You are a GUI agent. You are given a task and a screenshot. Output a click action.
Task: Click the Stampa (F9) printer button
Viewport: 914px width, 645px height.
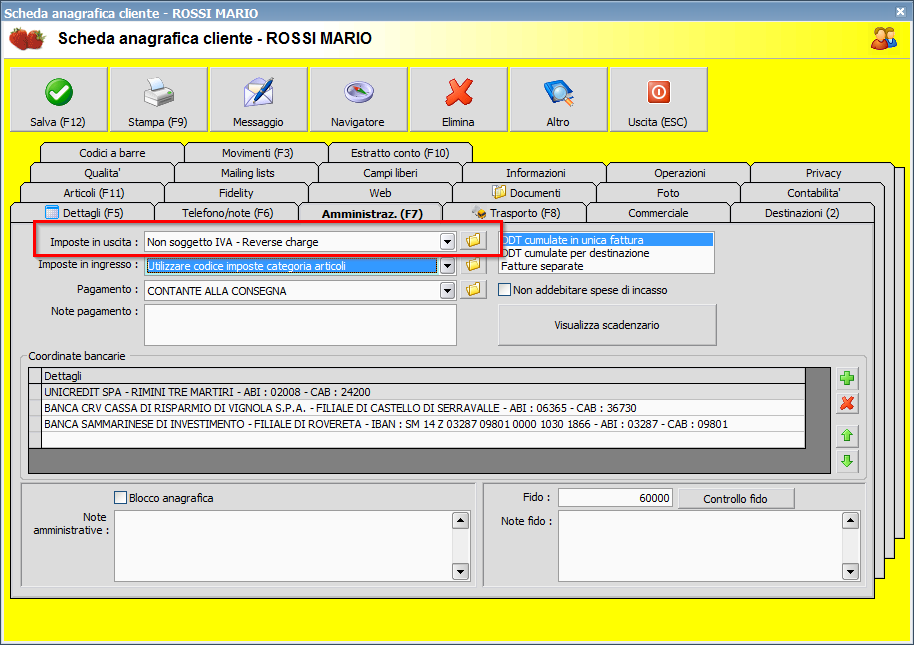[x=159, y=100]
